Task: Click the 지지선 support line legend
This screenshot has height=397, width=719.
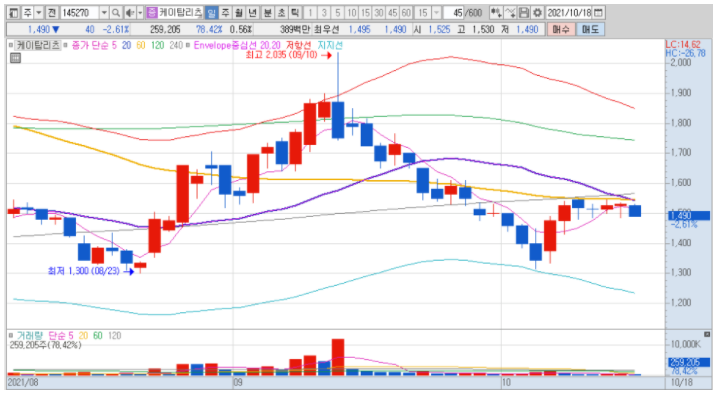Action: tap(330, 45)
